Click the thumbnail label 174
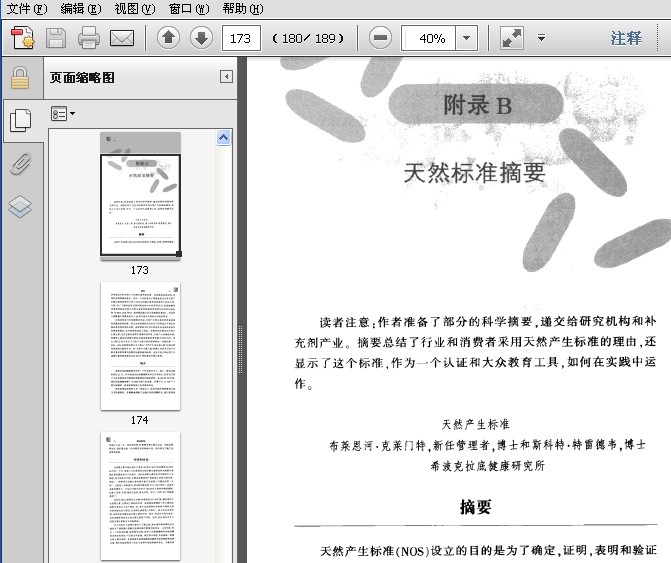Screen dimensions: 671x563 (140, 420)
